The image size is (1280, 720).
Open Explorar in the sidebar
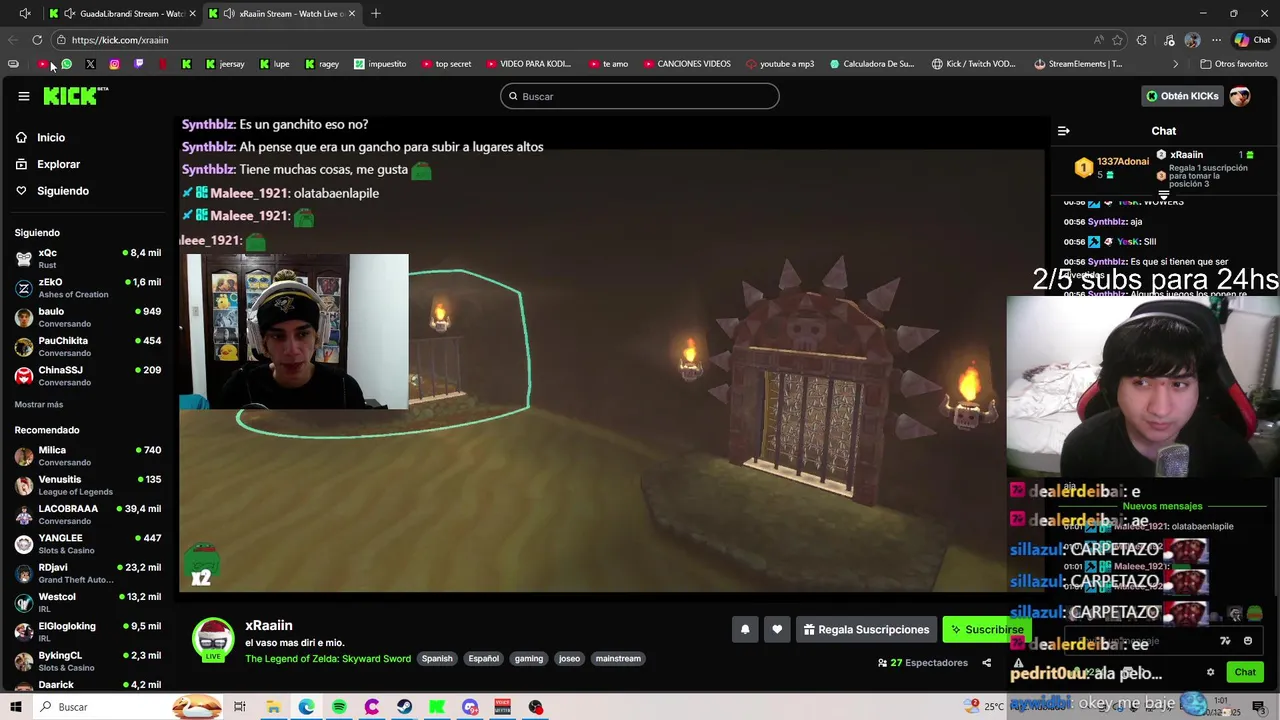58,164
